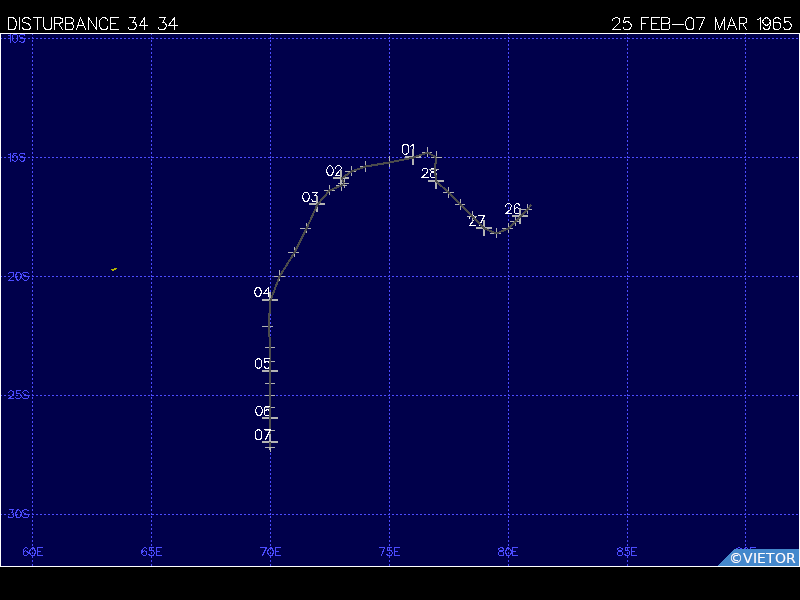Click the 10S latitude label
The width and height of the screenshot is (800, 600).
point(16,39)
